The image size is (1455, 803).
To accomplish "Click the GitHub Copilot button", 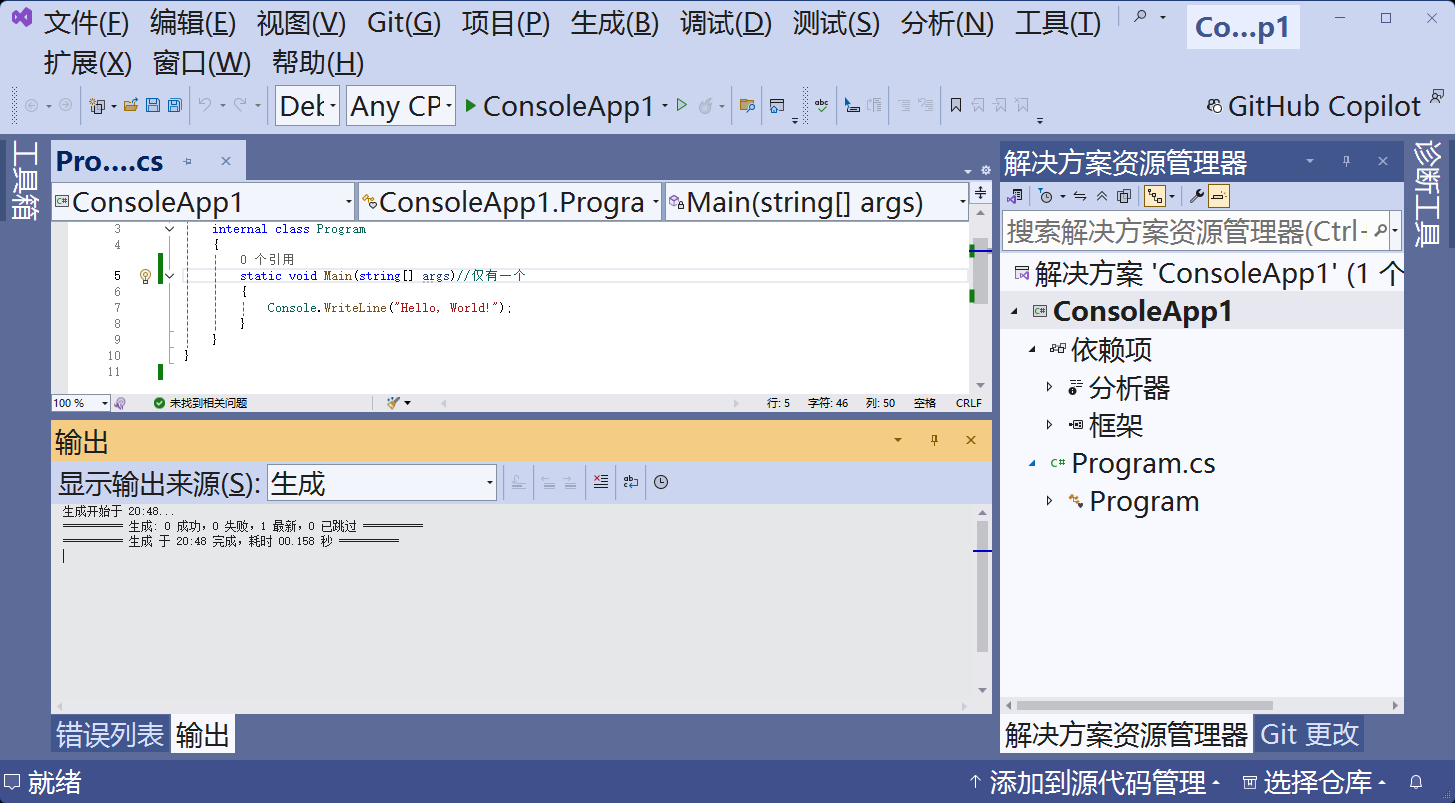I will tap(1314, 106).
